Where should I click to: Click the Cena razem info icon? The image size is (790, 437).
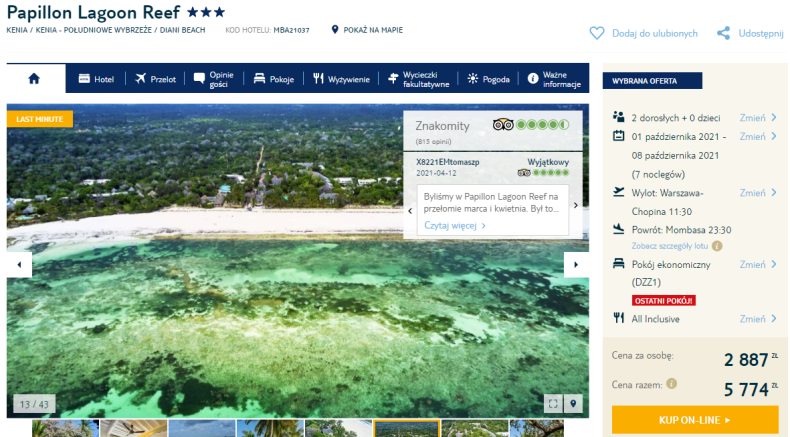671,384
